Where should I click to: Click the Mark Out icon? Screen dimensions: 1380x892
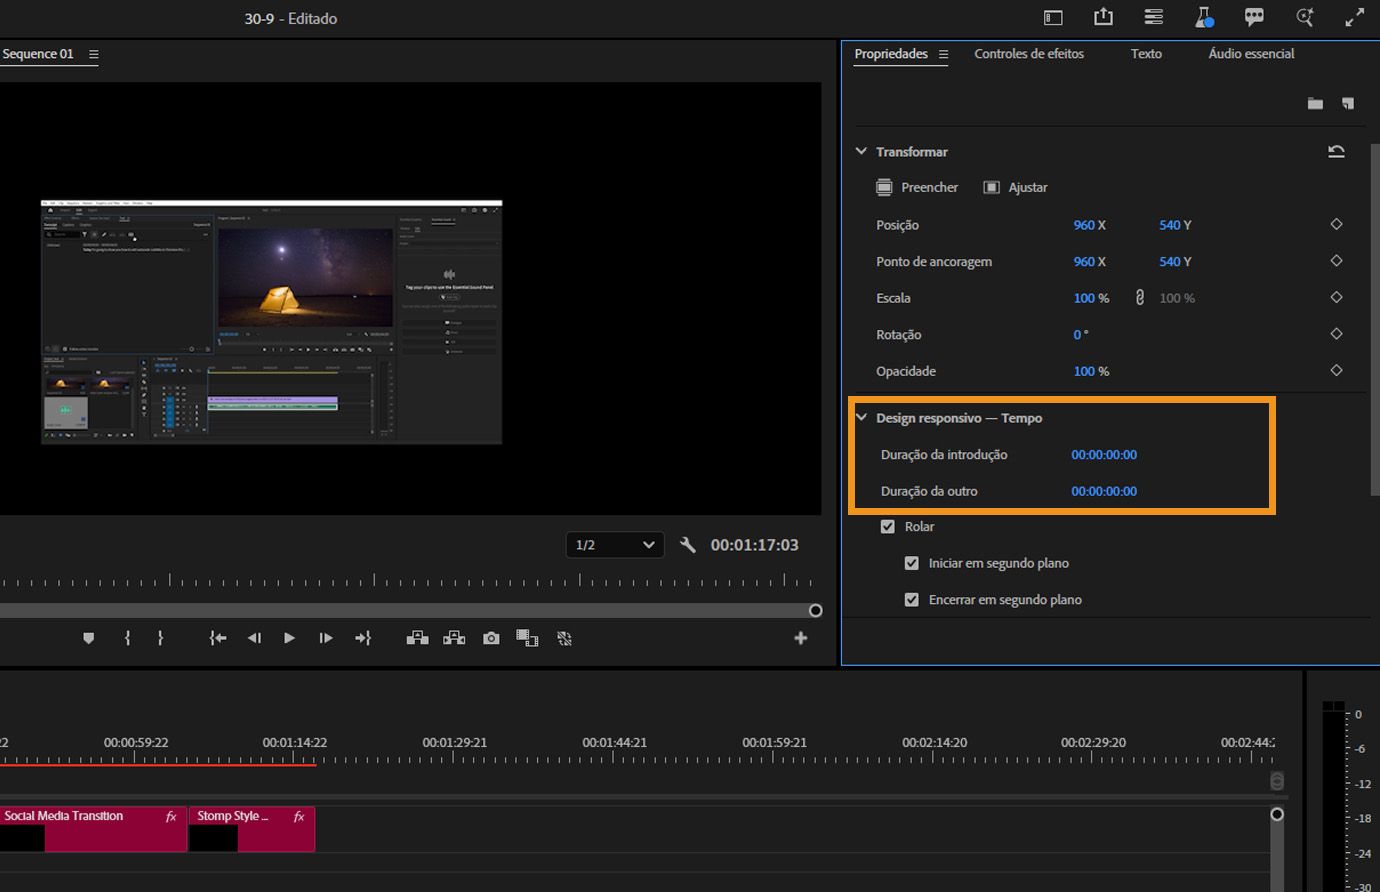(x=160, y=637)
